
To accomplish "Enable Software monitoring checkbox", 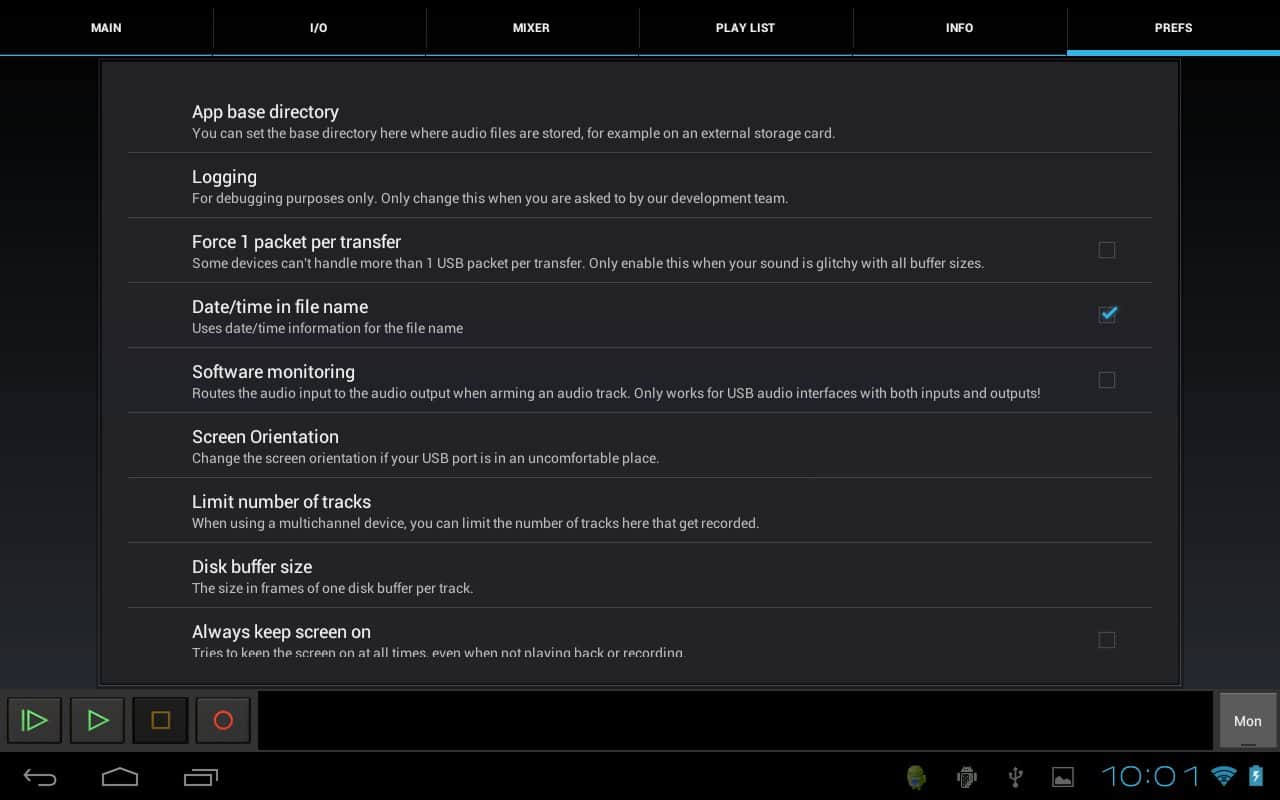I will point(1106,380).
